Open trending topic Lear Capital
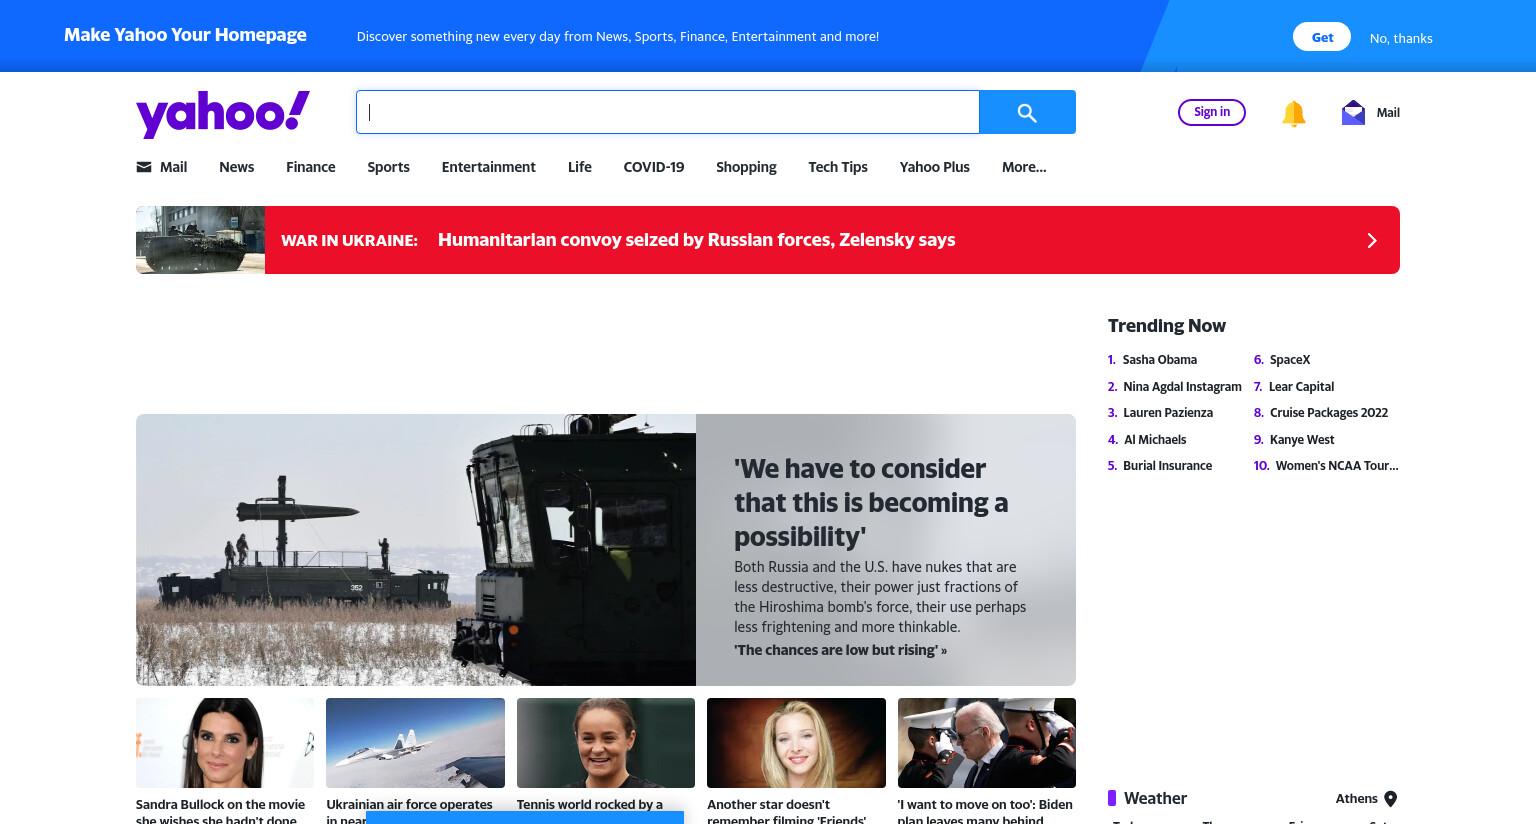Image resolution: width=1536 pixels, height=824 pixels. click(1301, 387)
